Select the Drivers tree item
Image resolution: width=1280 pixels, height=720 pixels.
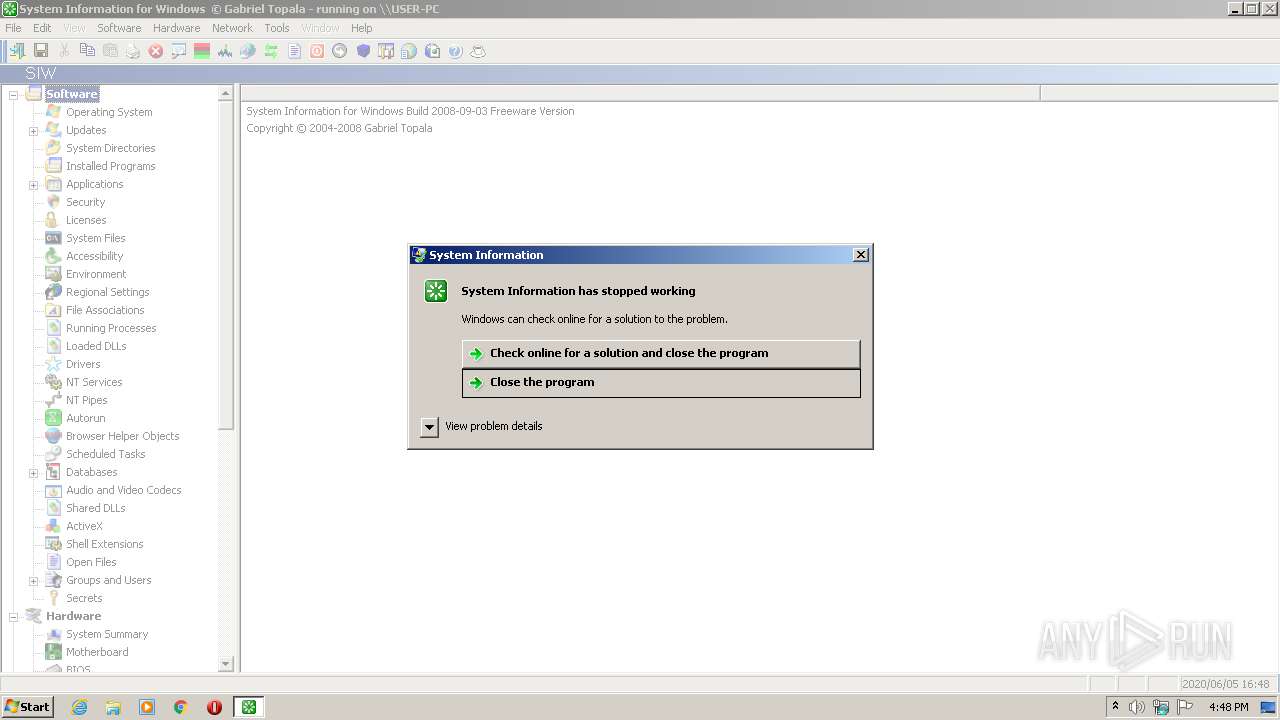click(x=83, y=364)
